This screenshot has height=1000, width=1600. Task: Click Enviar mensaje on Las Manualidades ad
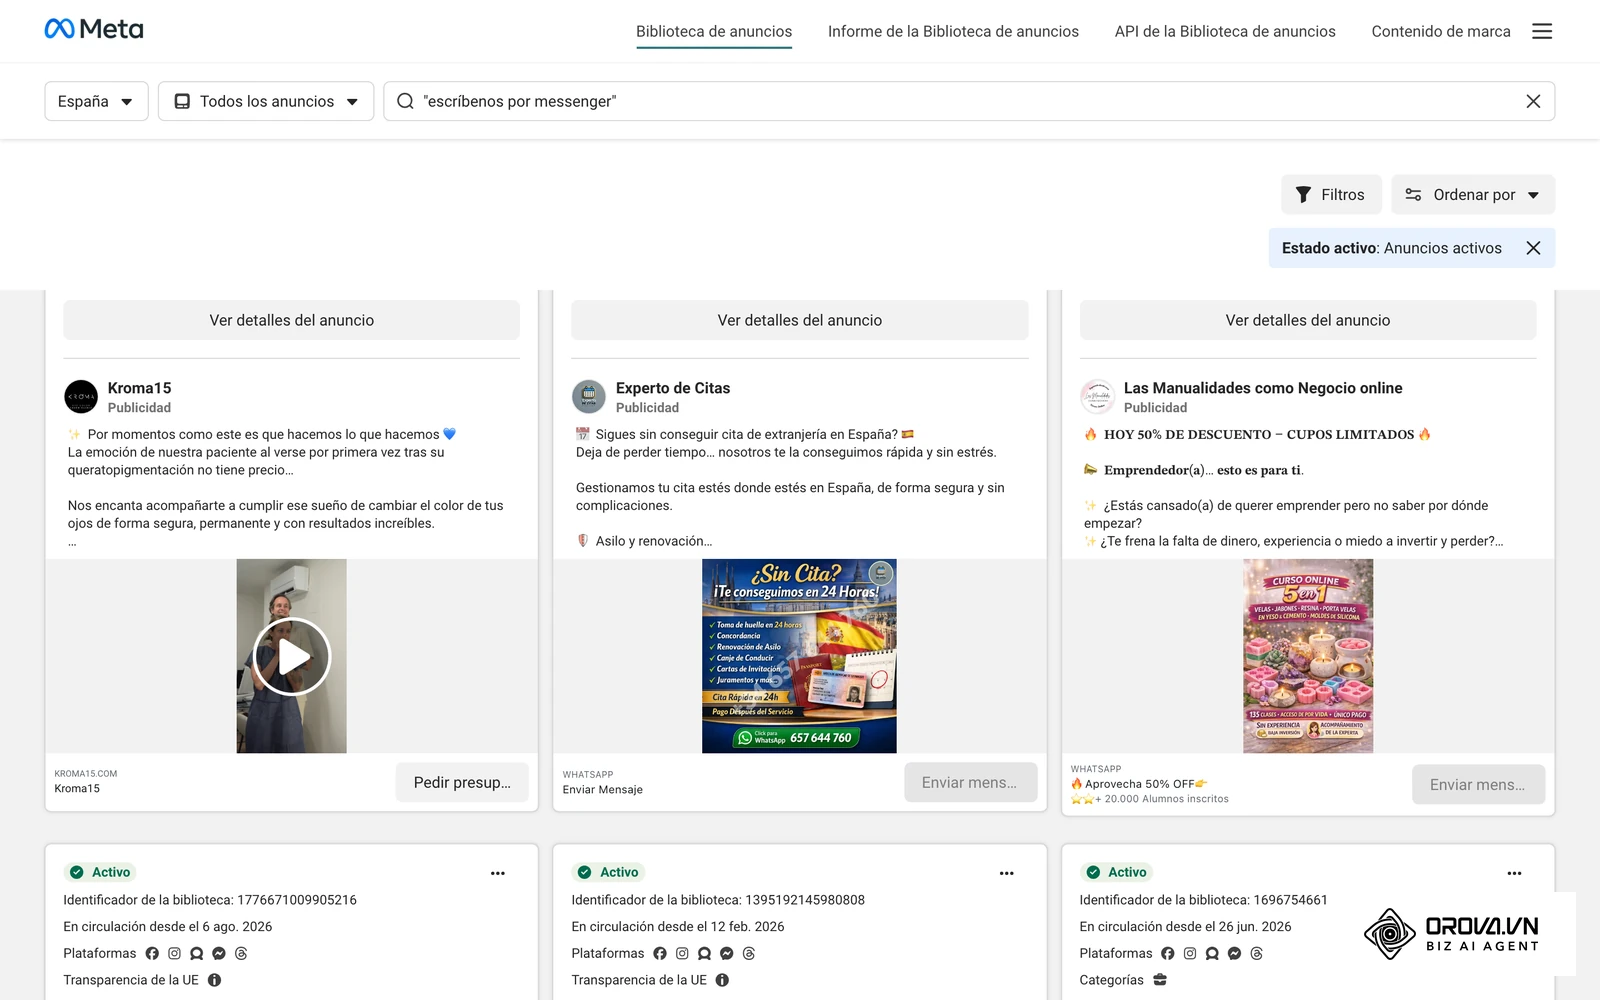[x=1478, y=785]
